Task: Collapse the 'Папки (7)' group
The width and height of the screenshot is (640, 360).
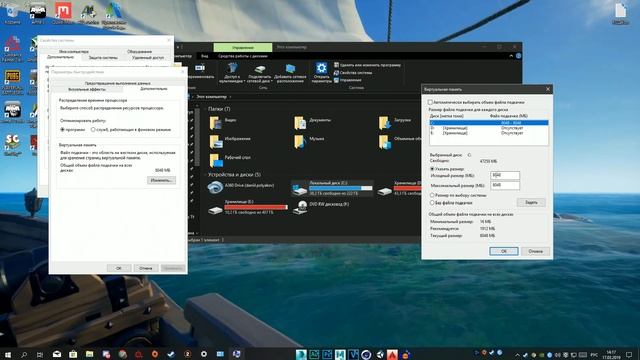Action: 205,109
